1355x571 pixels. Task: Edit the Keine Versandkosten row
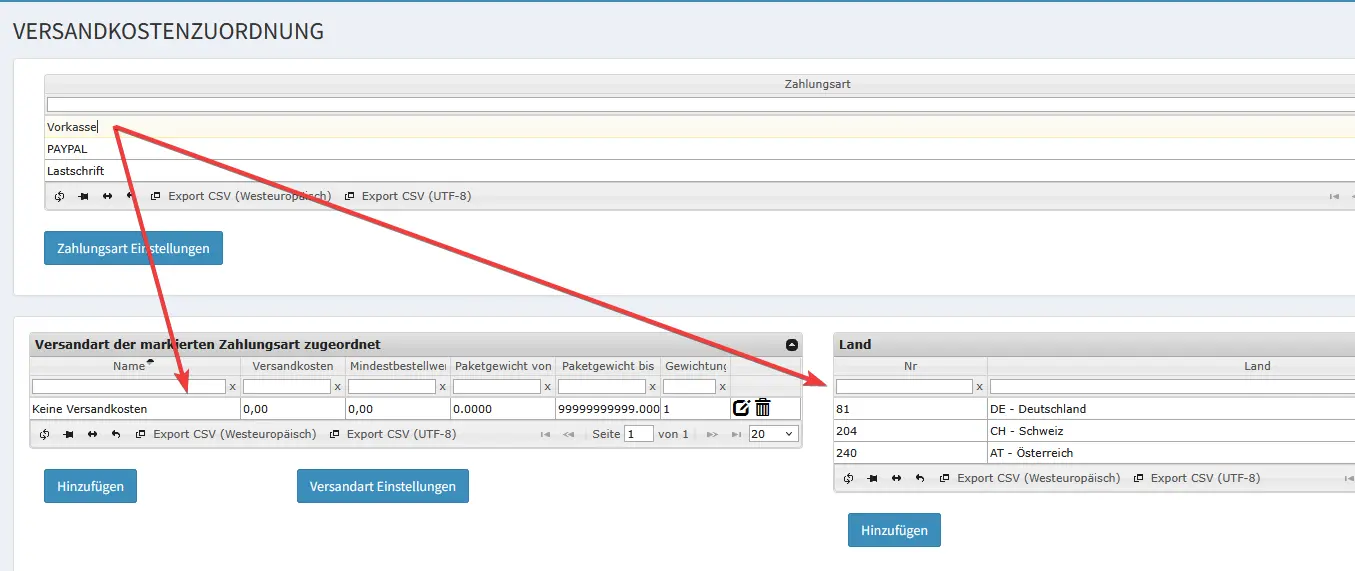[741, 408]
